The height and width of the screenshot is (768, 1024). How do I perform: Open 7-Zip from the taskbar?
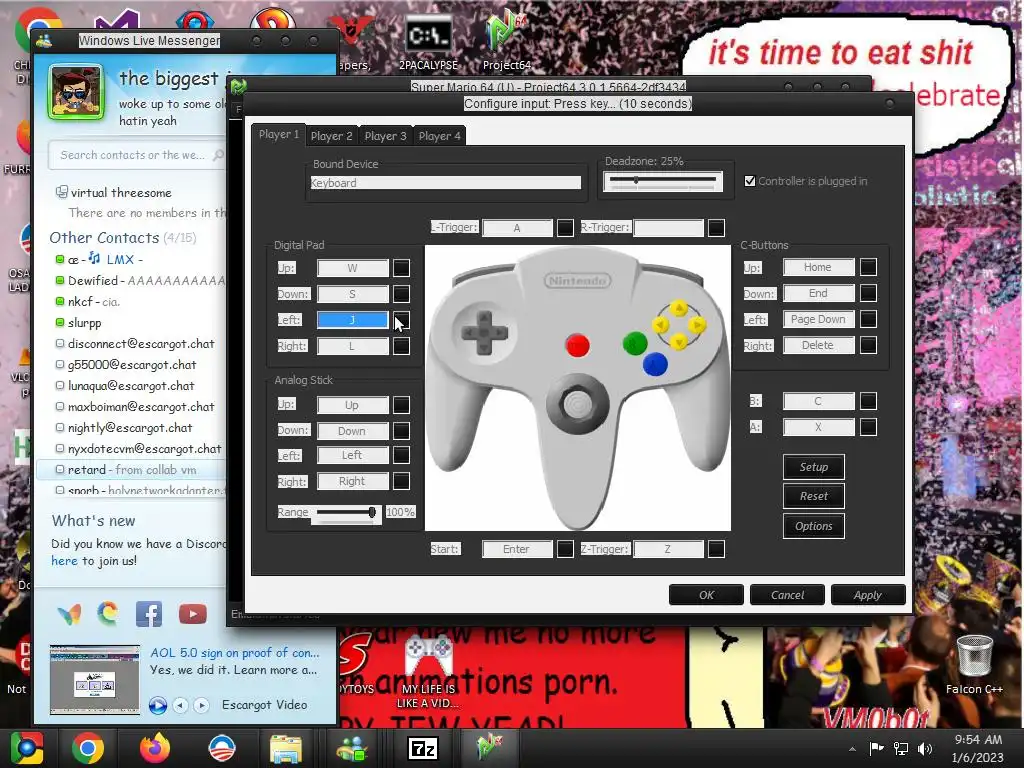click(423, 749)
